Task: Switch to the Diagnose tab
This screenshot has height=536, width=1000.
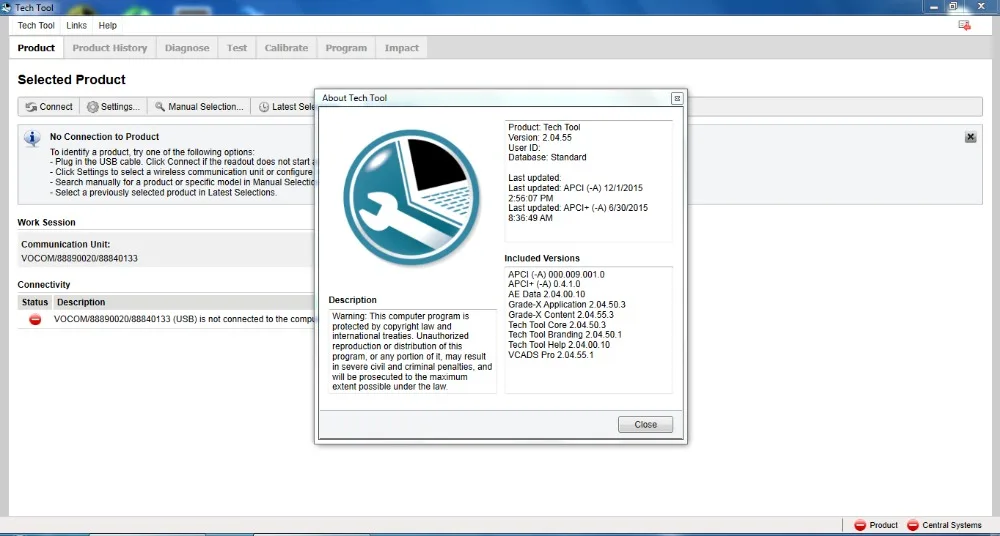Action: click(187, 48)
